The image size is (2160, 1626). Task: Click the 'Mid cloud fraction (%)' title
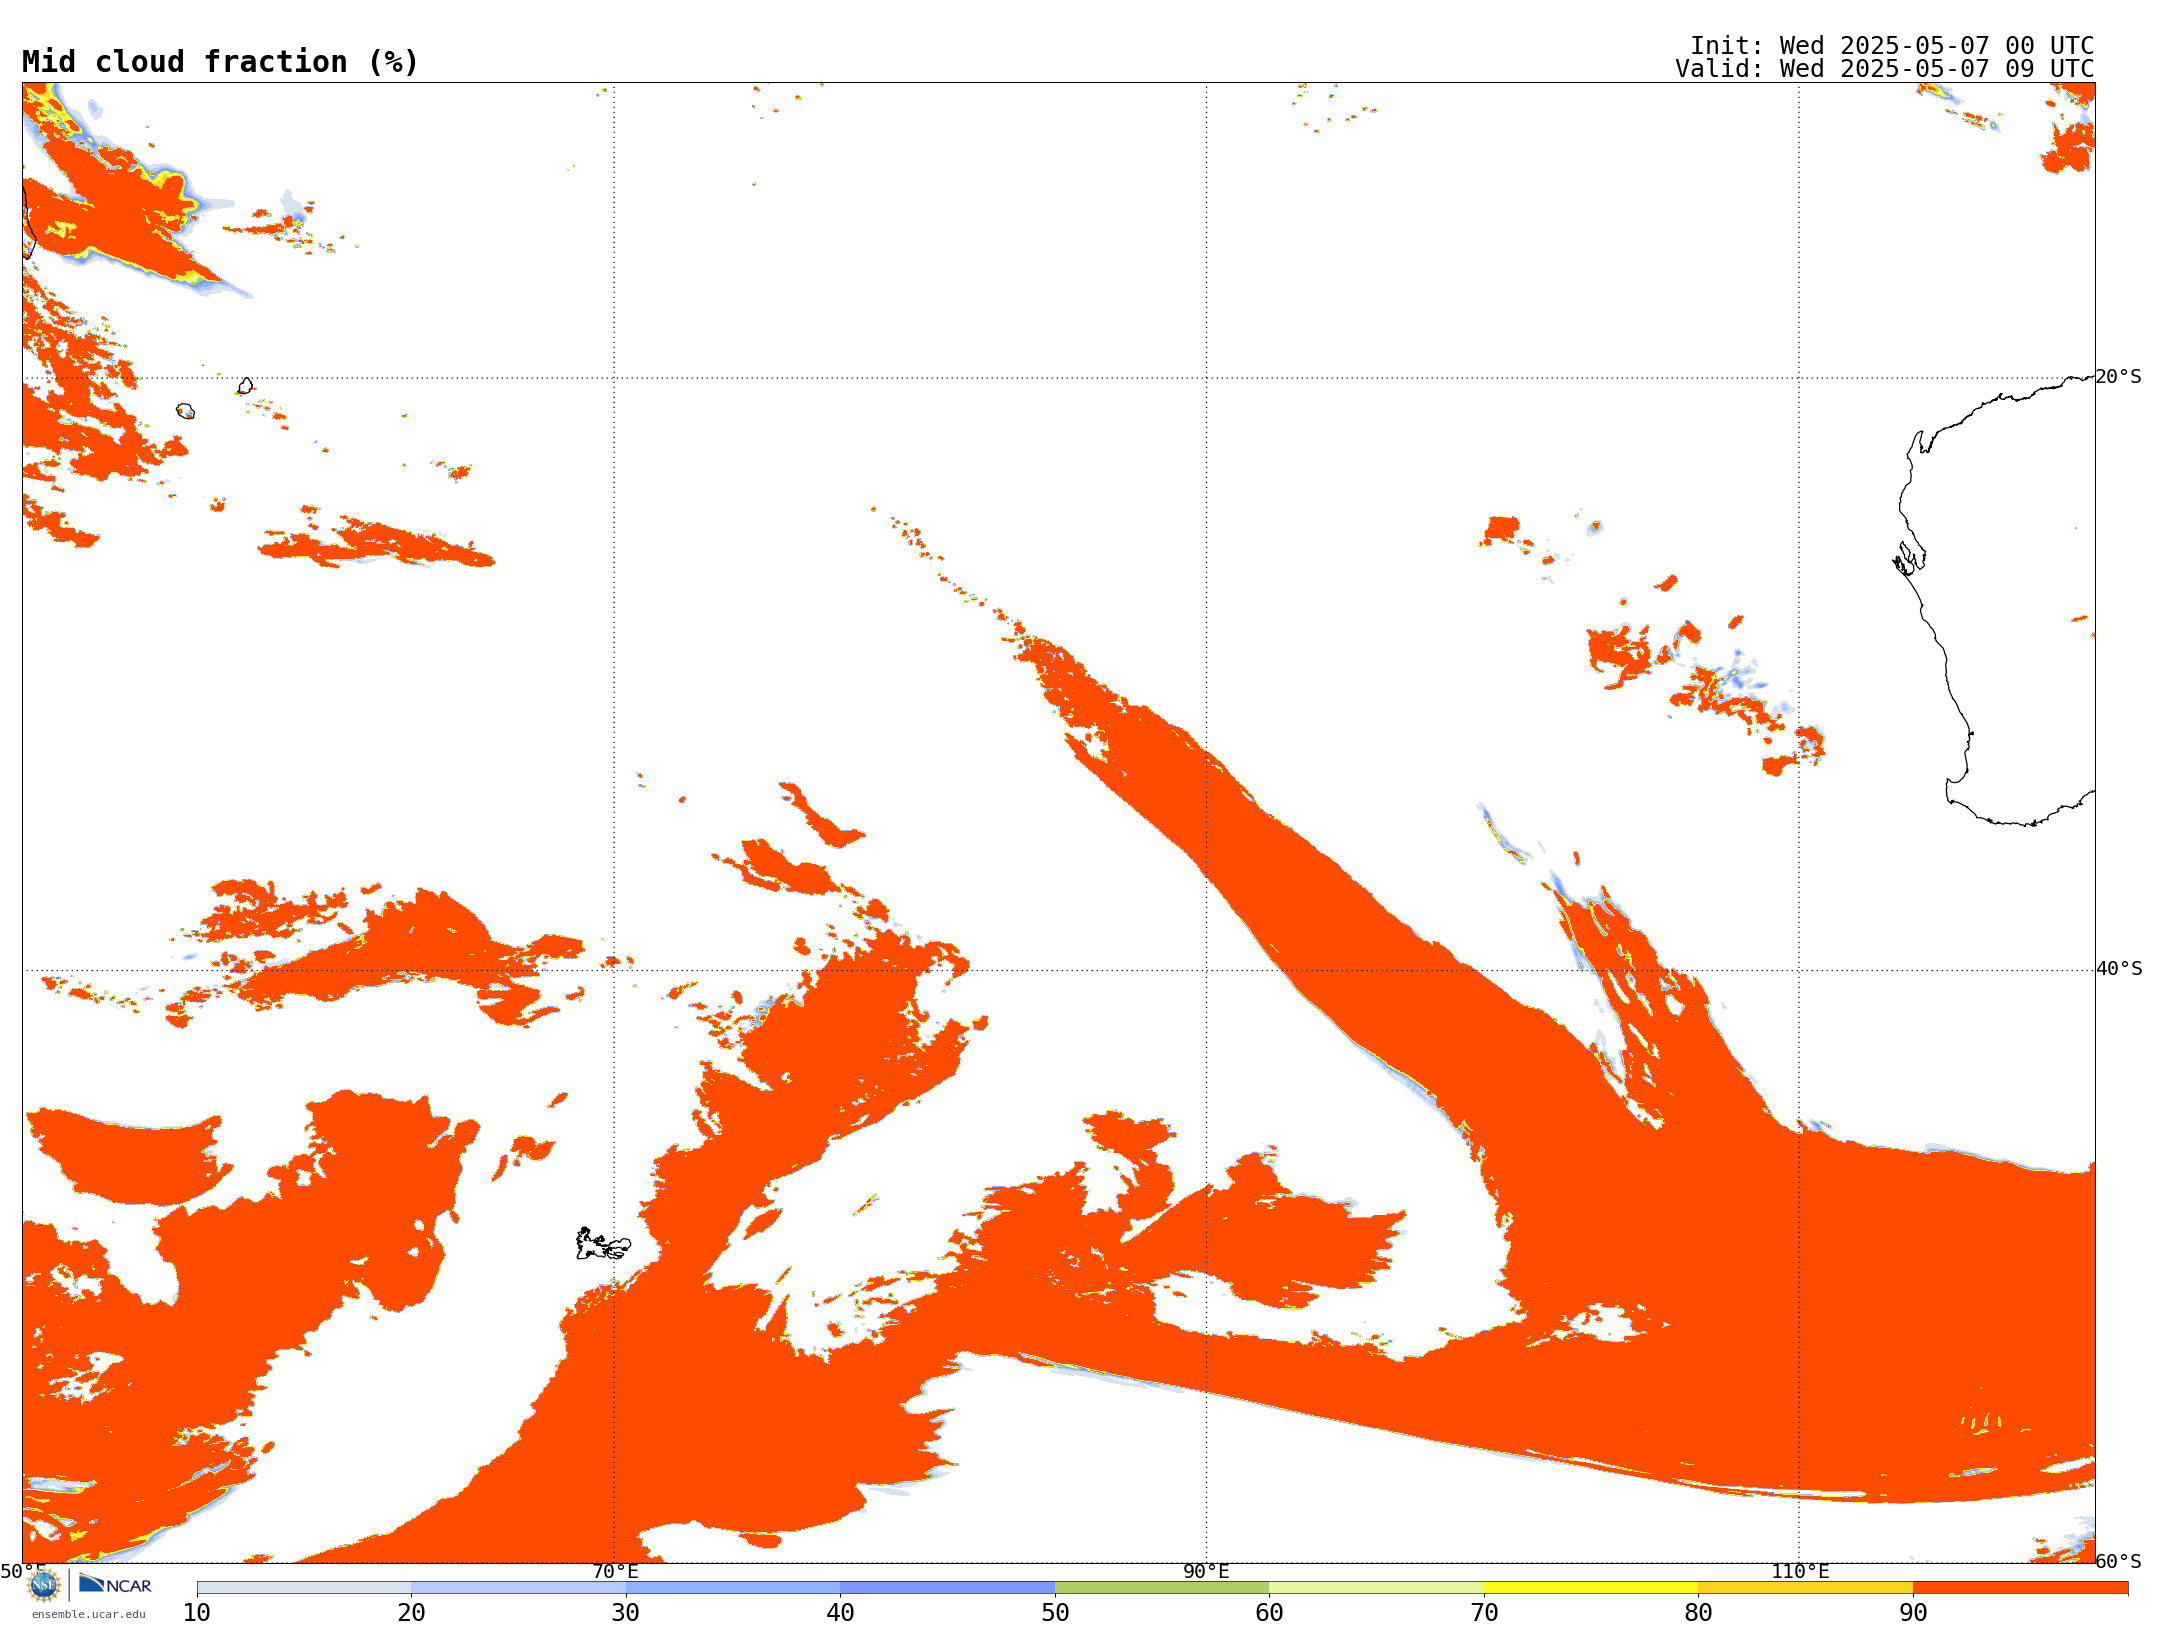pos(220,62)
